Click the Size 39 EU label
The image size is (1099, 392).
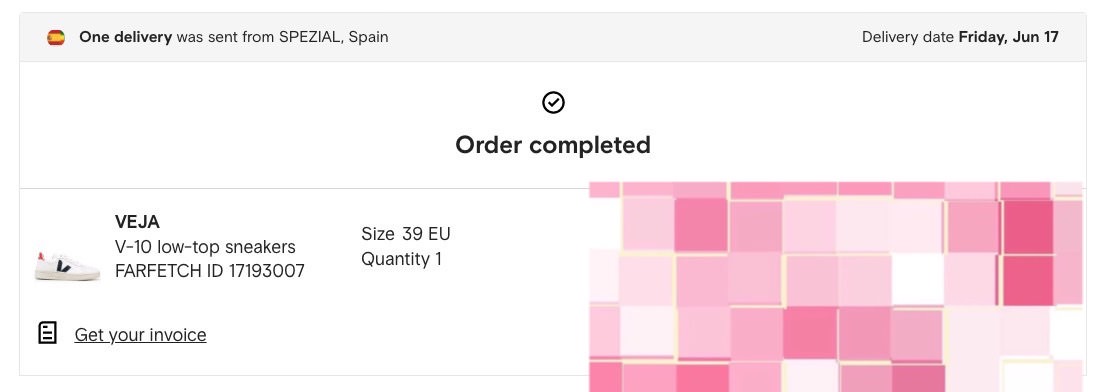coord(406,234)
